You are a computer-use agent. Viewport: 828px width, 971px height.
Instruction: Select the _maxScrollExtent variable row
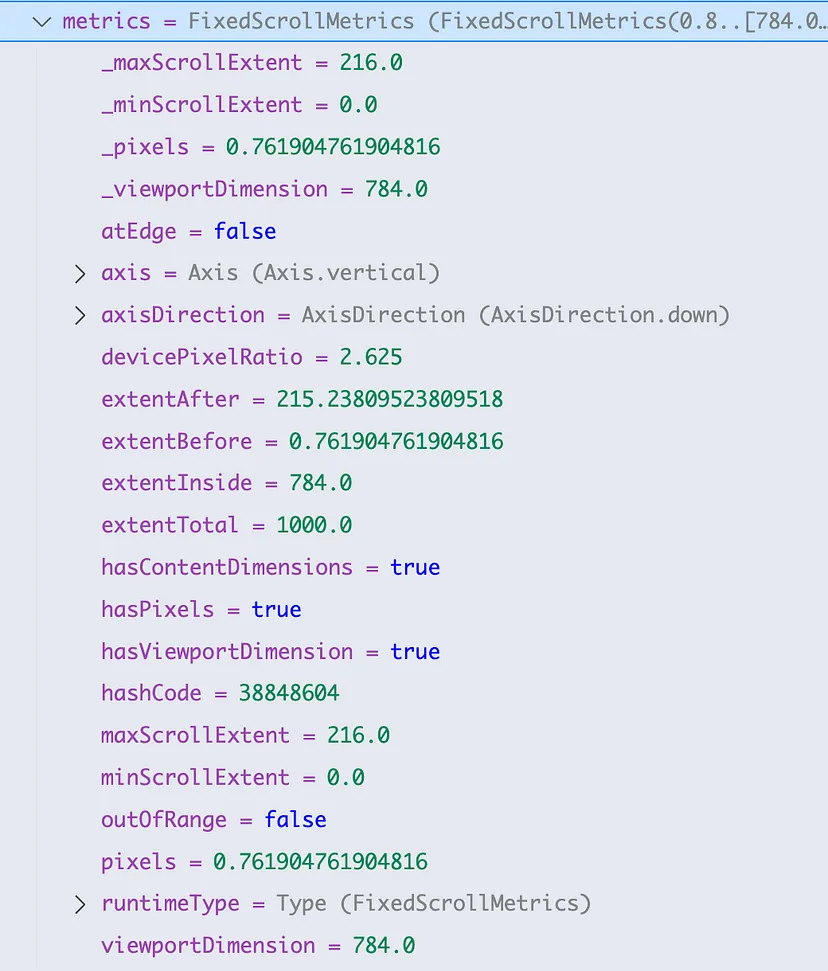point(251,63)
